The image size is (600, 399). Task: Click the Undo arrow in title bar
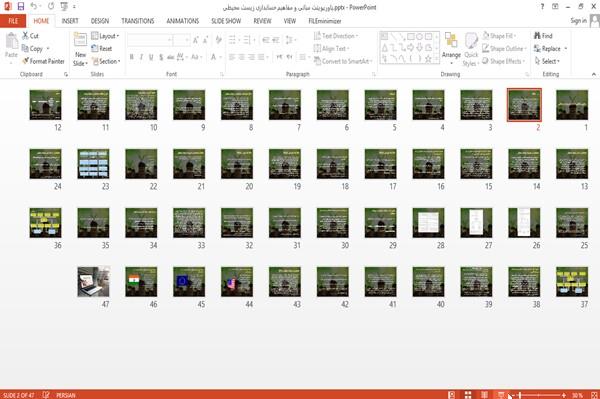pyautogui.click(x=34, y=6)
